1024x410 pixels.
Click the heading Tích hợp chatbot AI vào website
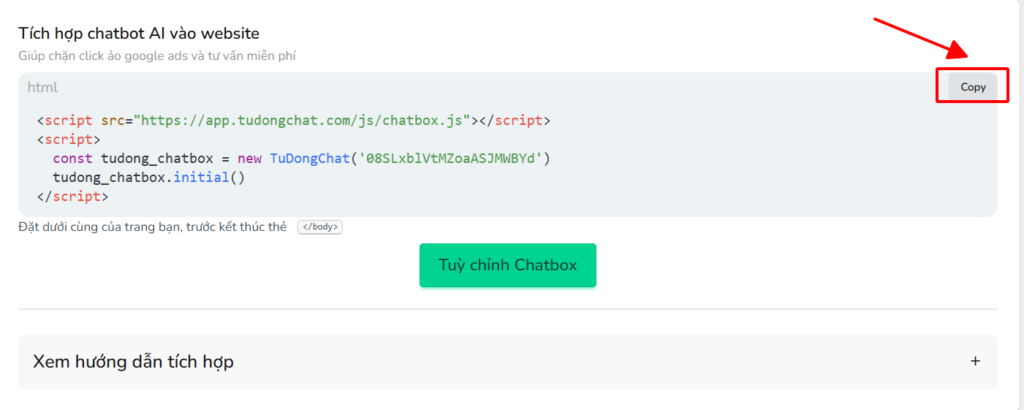[x=138, y=33]
